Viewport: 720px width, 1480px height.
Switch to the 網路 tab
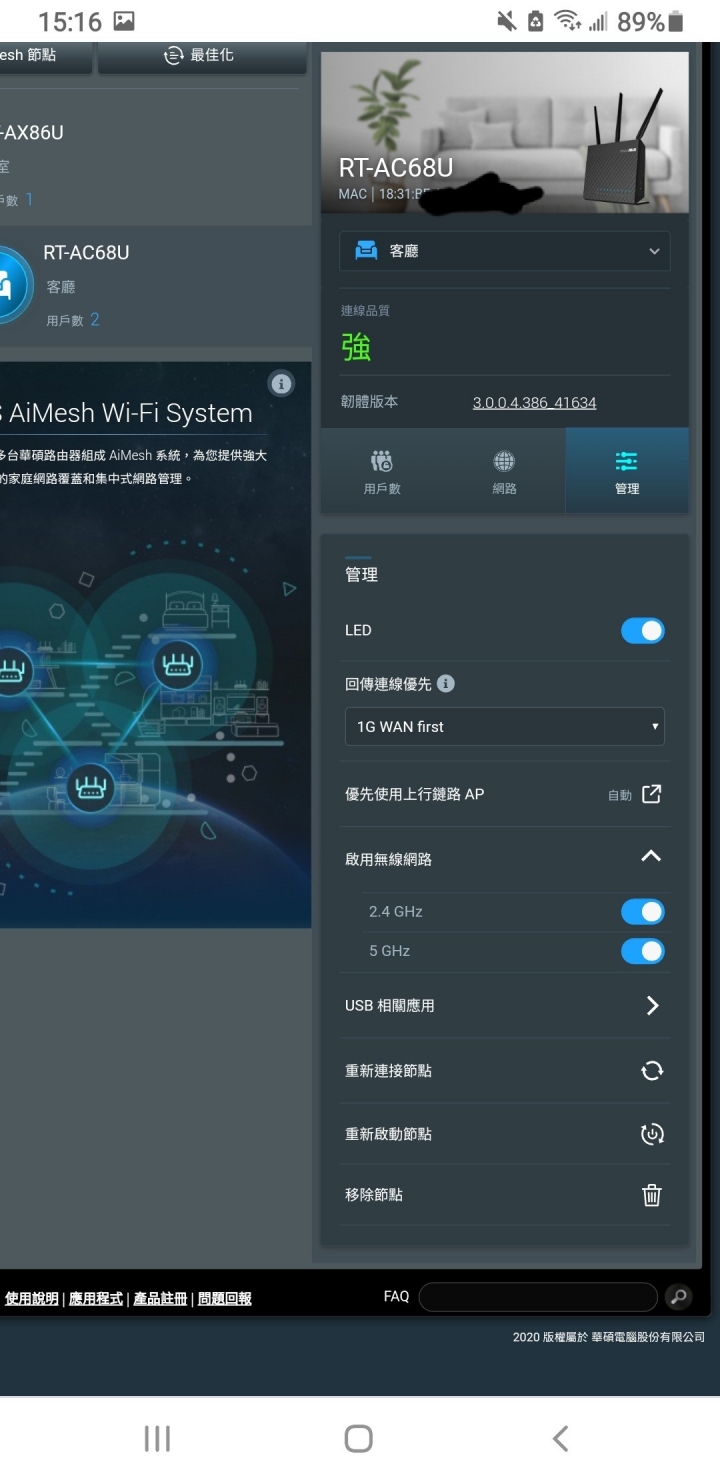[504, 472]
